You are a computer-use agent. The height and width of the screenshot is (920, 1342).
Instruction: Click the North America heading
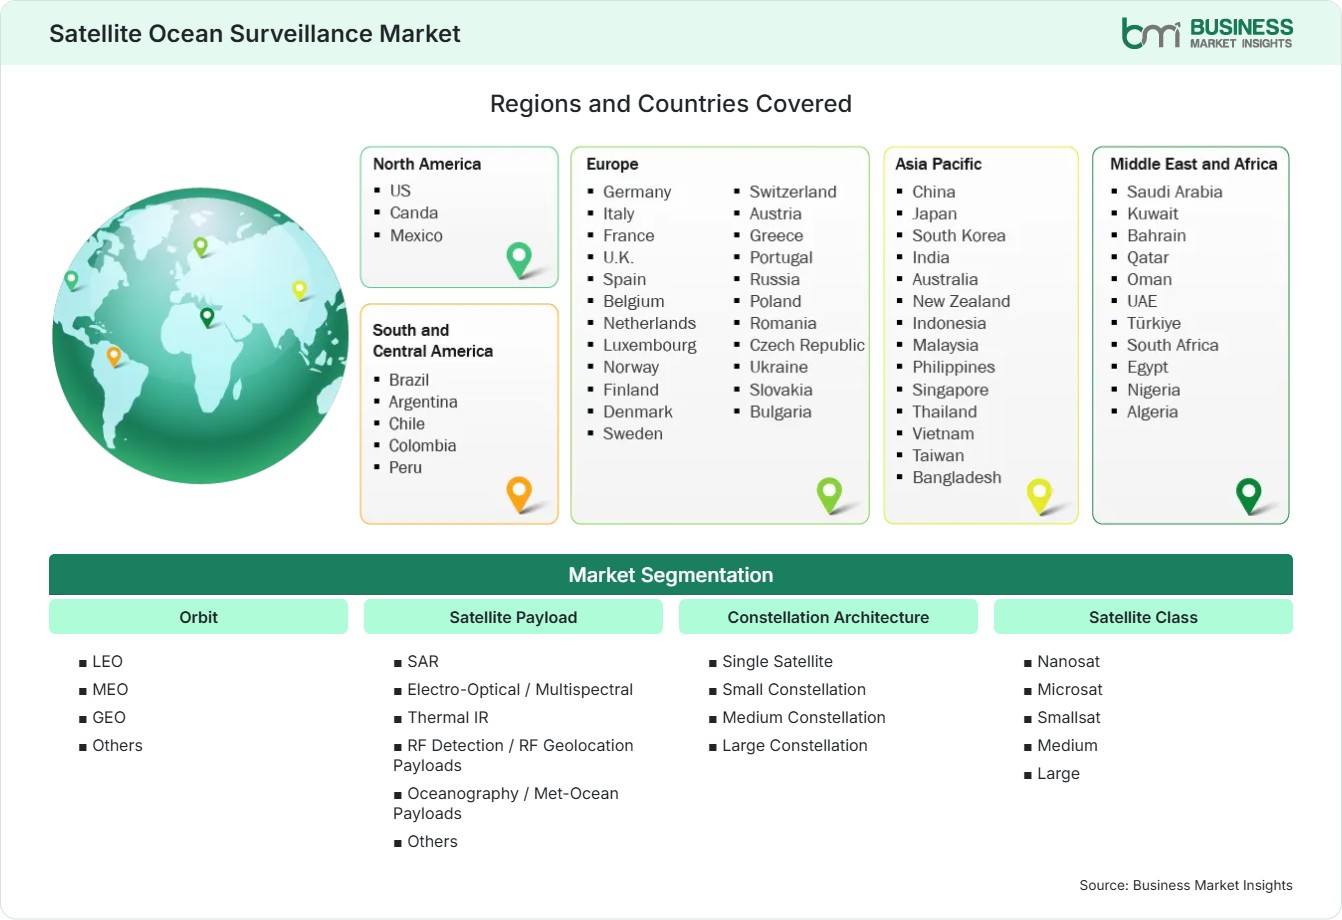click(427, 164)
